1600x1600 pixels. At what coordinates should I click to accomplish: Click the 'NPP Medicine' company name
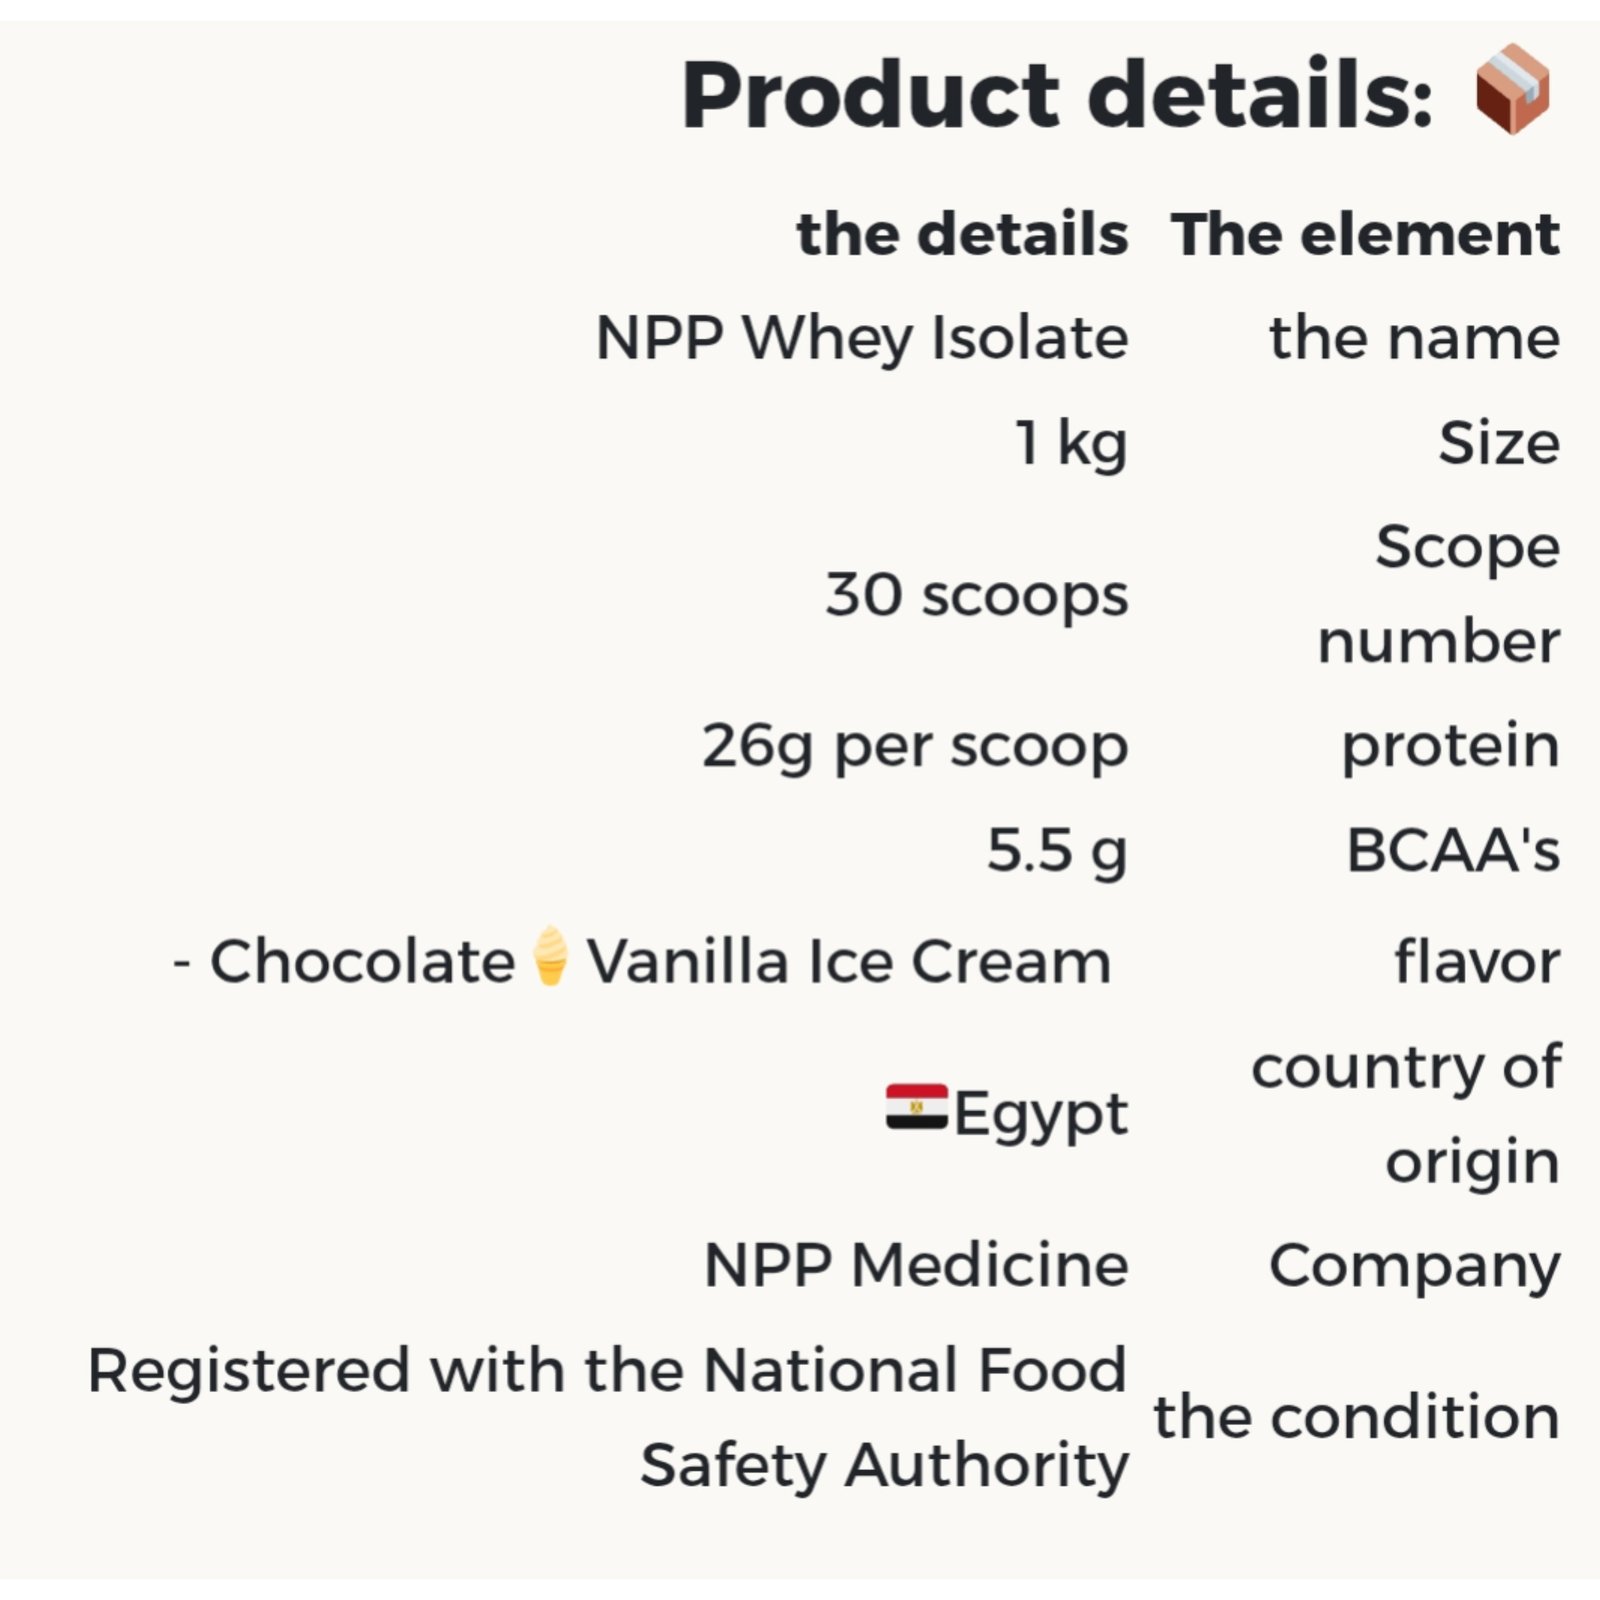click(x=917, y=1266)
